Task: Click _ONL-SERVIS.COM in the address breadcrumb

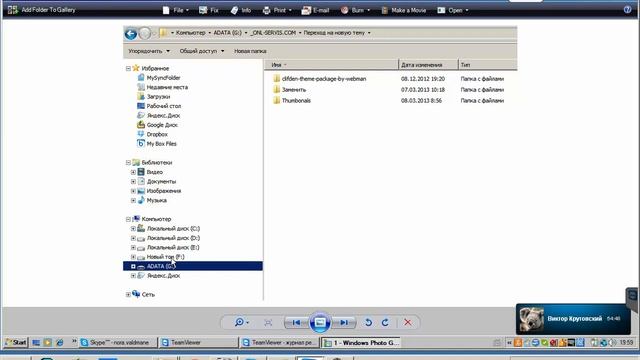Action: [273, 33]
